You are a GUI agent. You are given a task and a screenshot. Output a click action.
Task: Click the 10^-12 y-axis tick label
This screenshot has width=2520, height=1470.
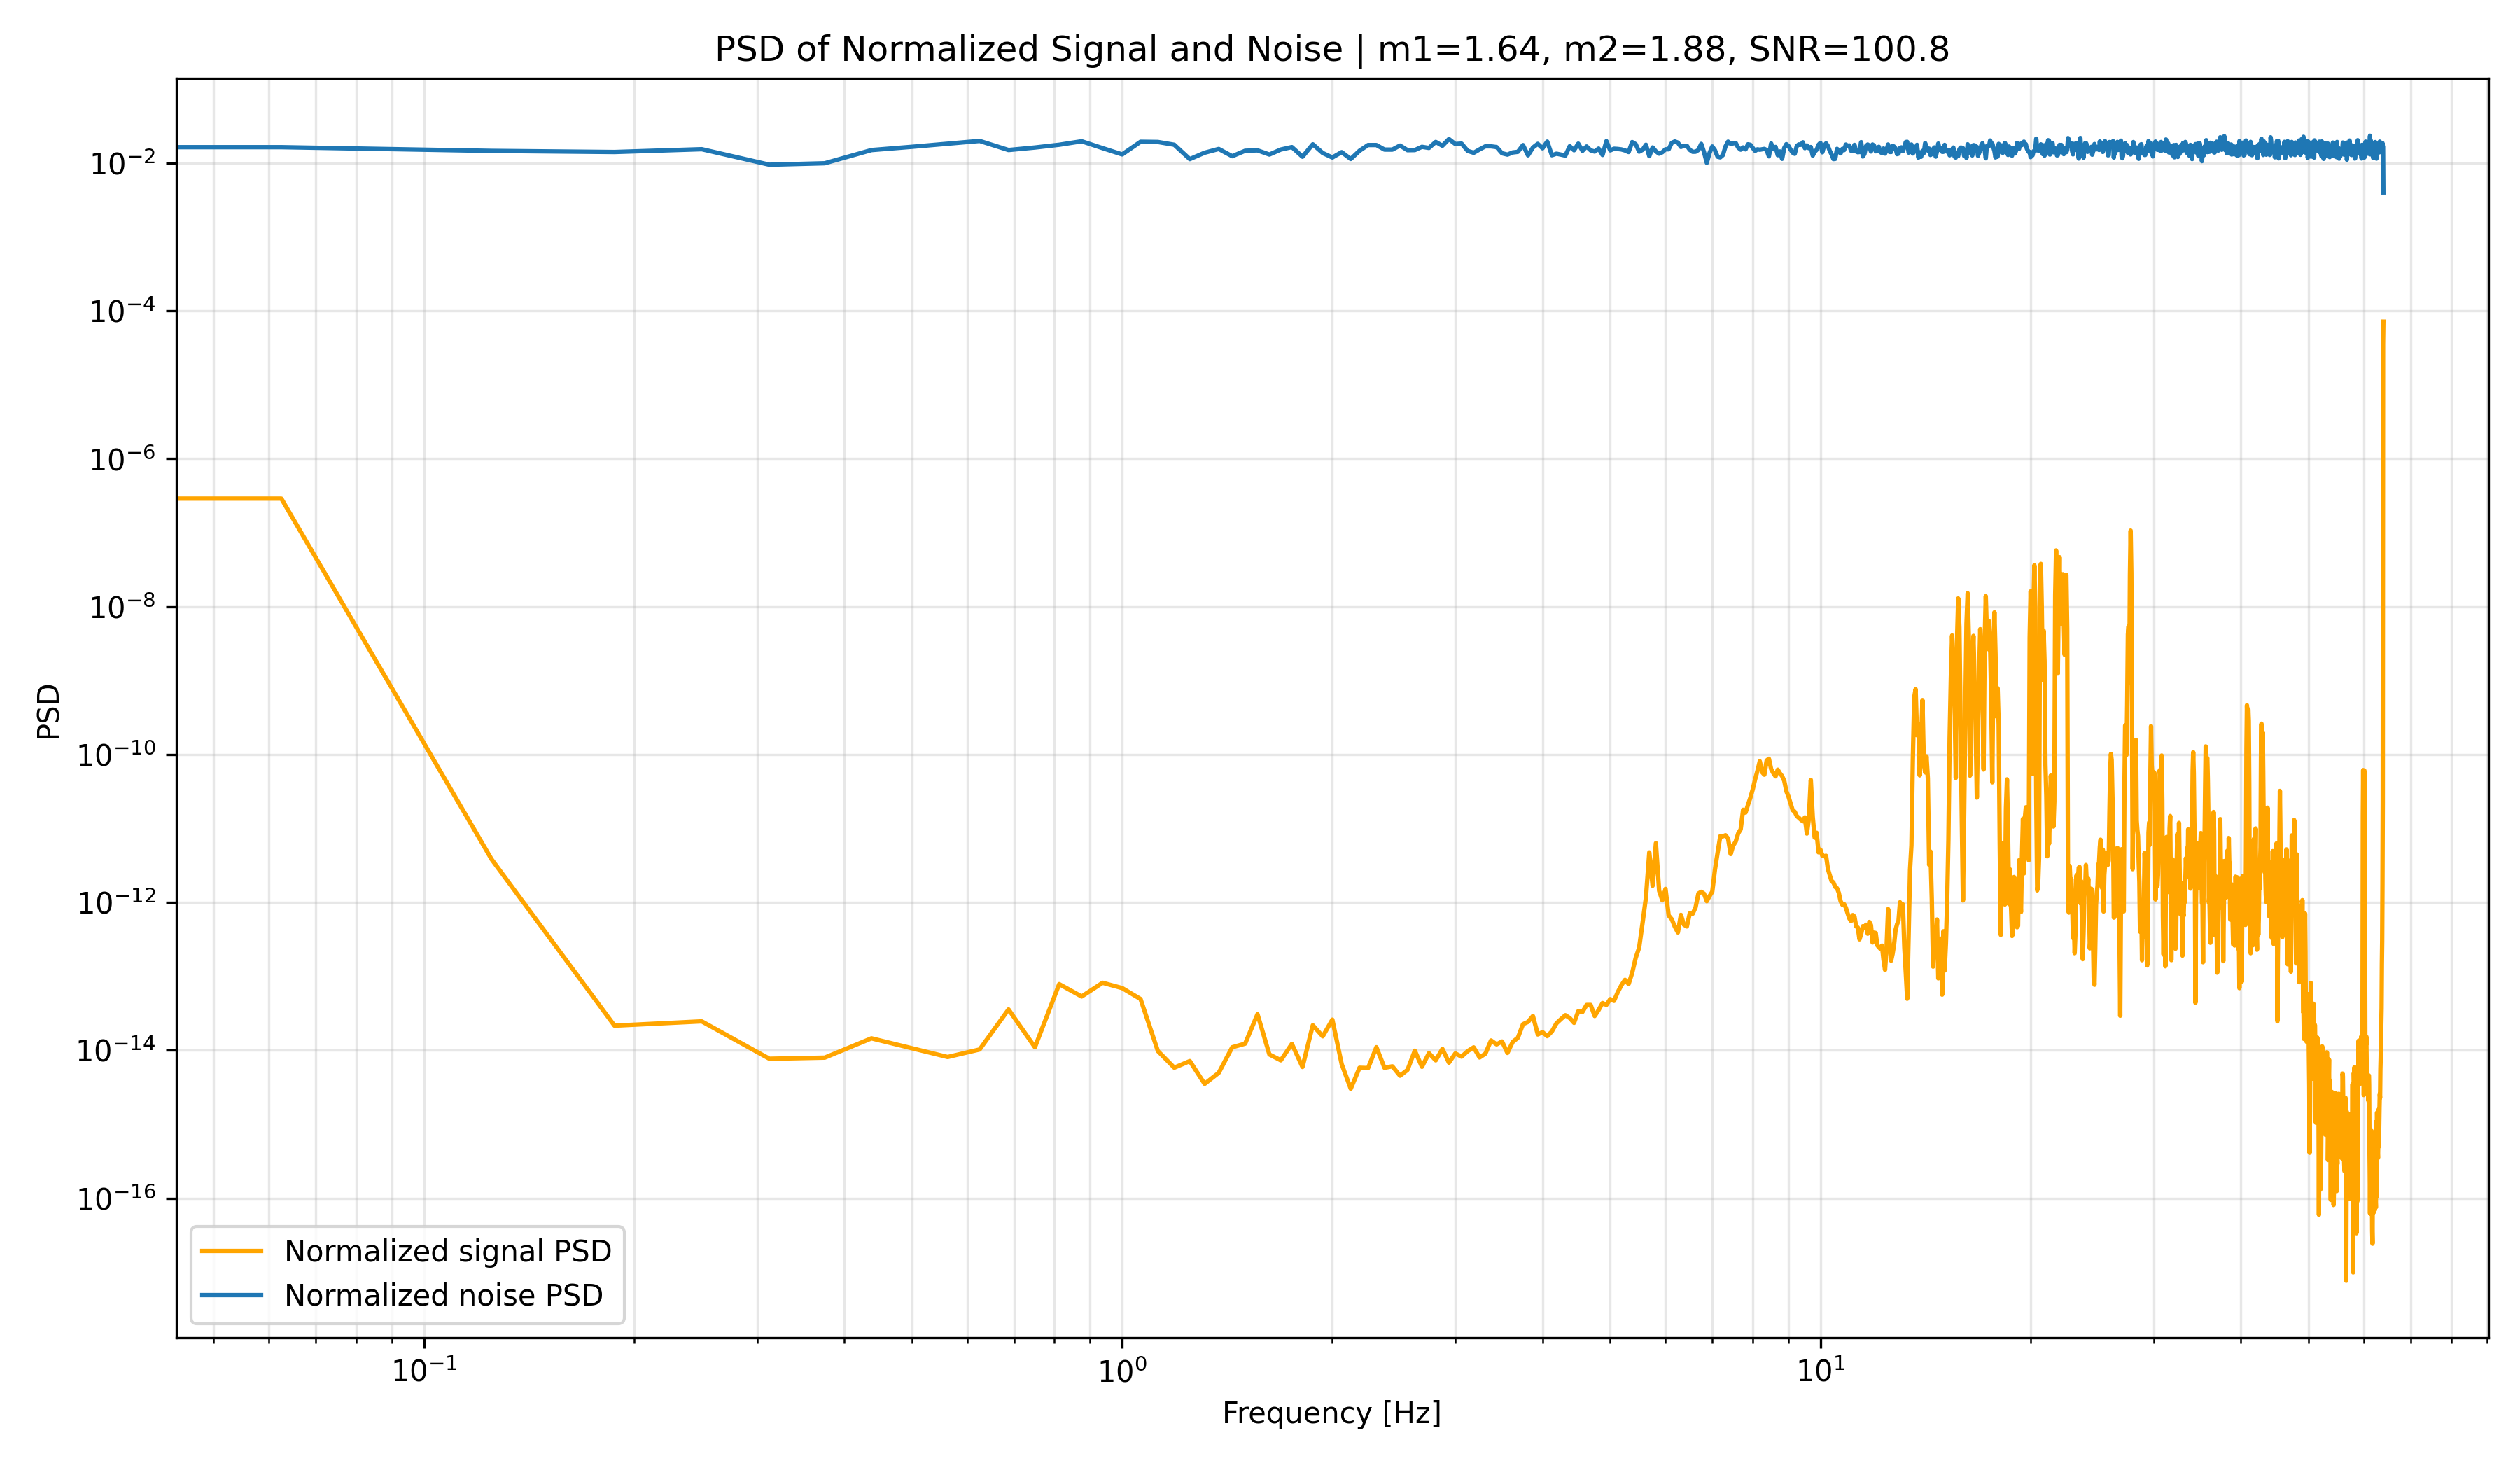coord(113,902)
